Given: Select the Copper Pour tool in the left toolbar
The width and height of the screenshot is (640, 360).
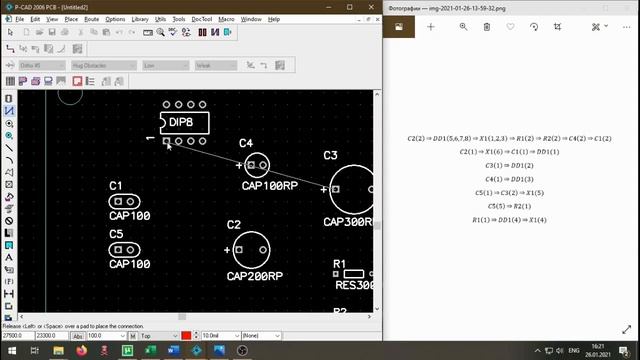Looking at the screenshot, I should click(x=9, y=197).
